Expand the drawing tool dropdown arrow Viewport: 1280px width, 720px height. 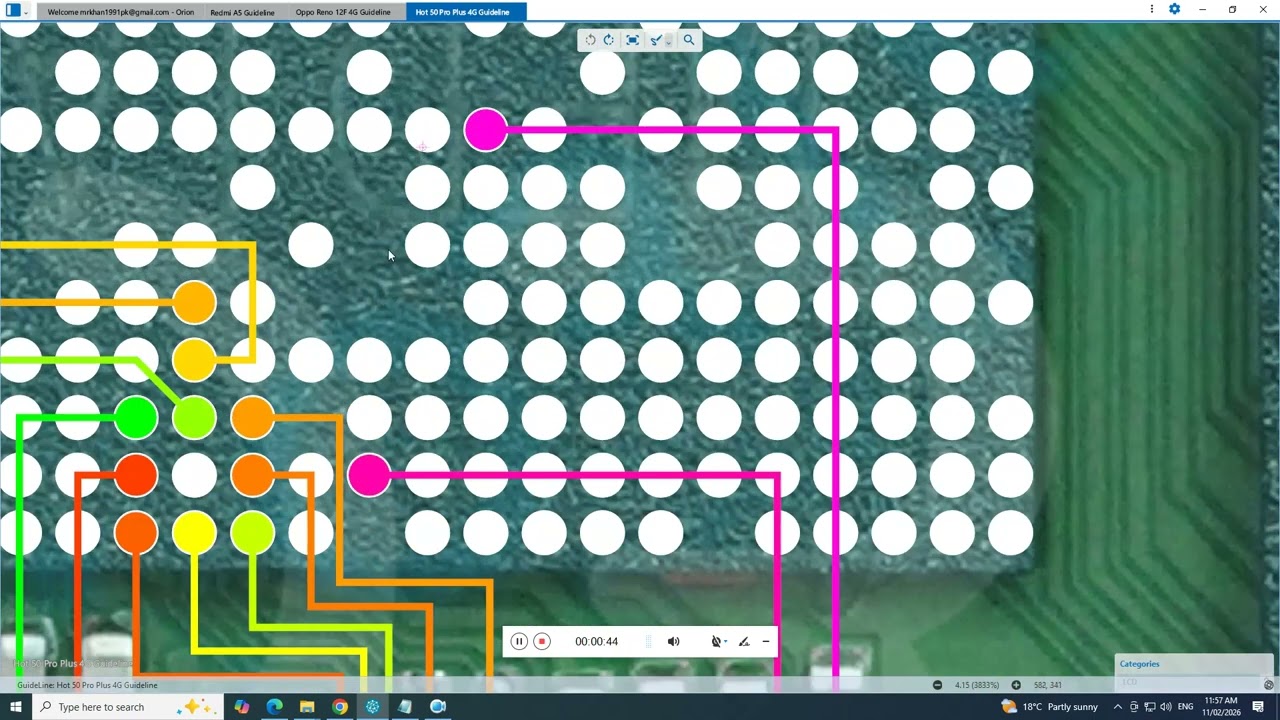(668, 42)
